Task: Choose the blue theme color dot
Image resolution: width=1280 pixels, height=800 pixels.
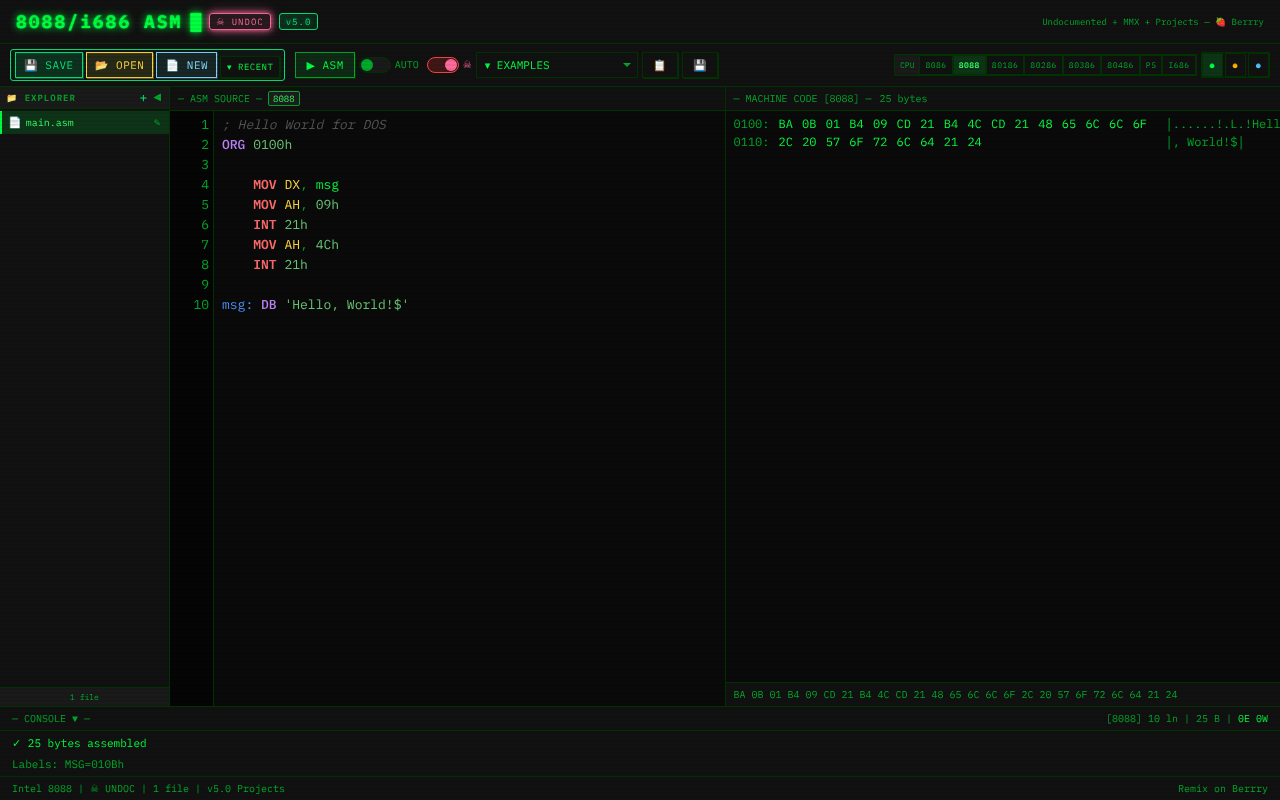Action: 1258,65
